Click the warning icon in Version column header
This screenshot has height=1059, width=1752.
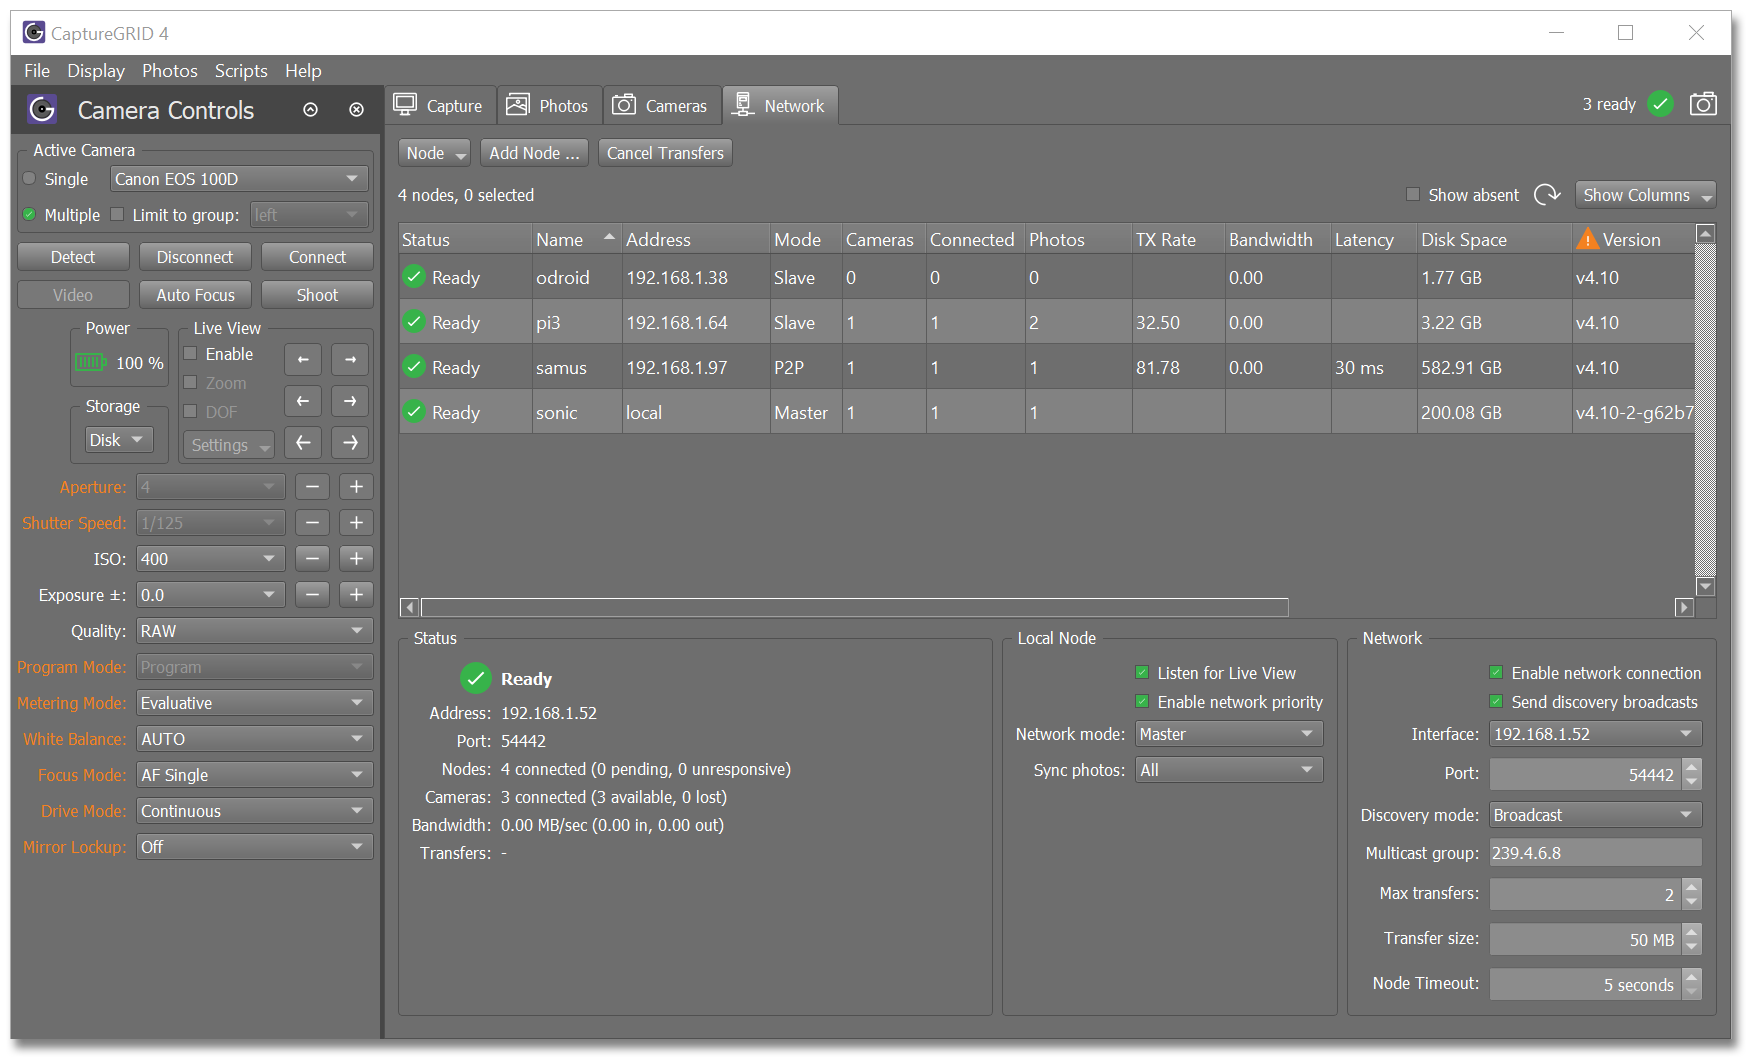(1587, 240)
